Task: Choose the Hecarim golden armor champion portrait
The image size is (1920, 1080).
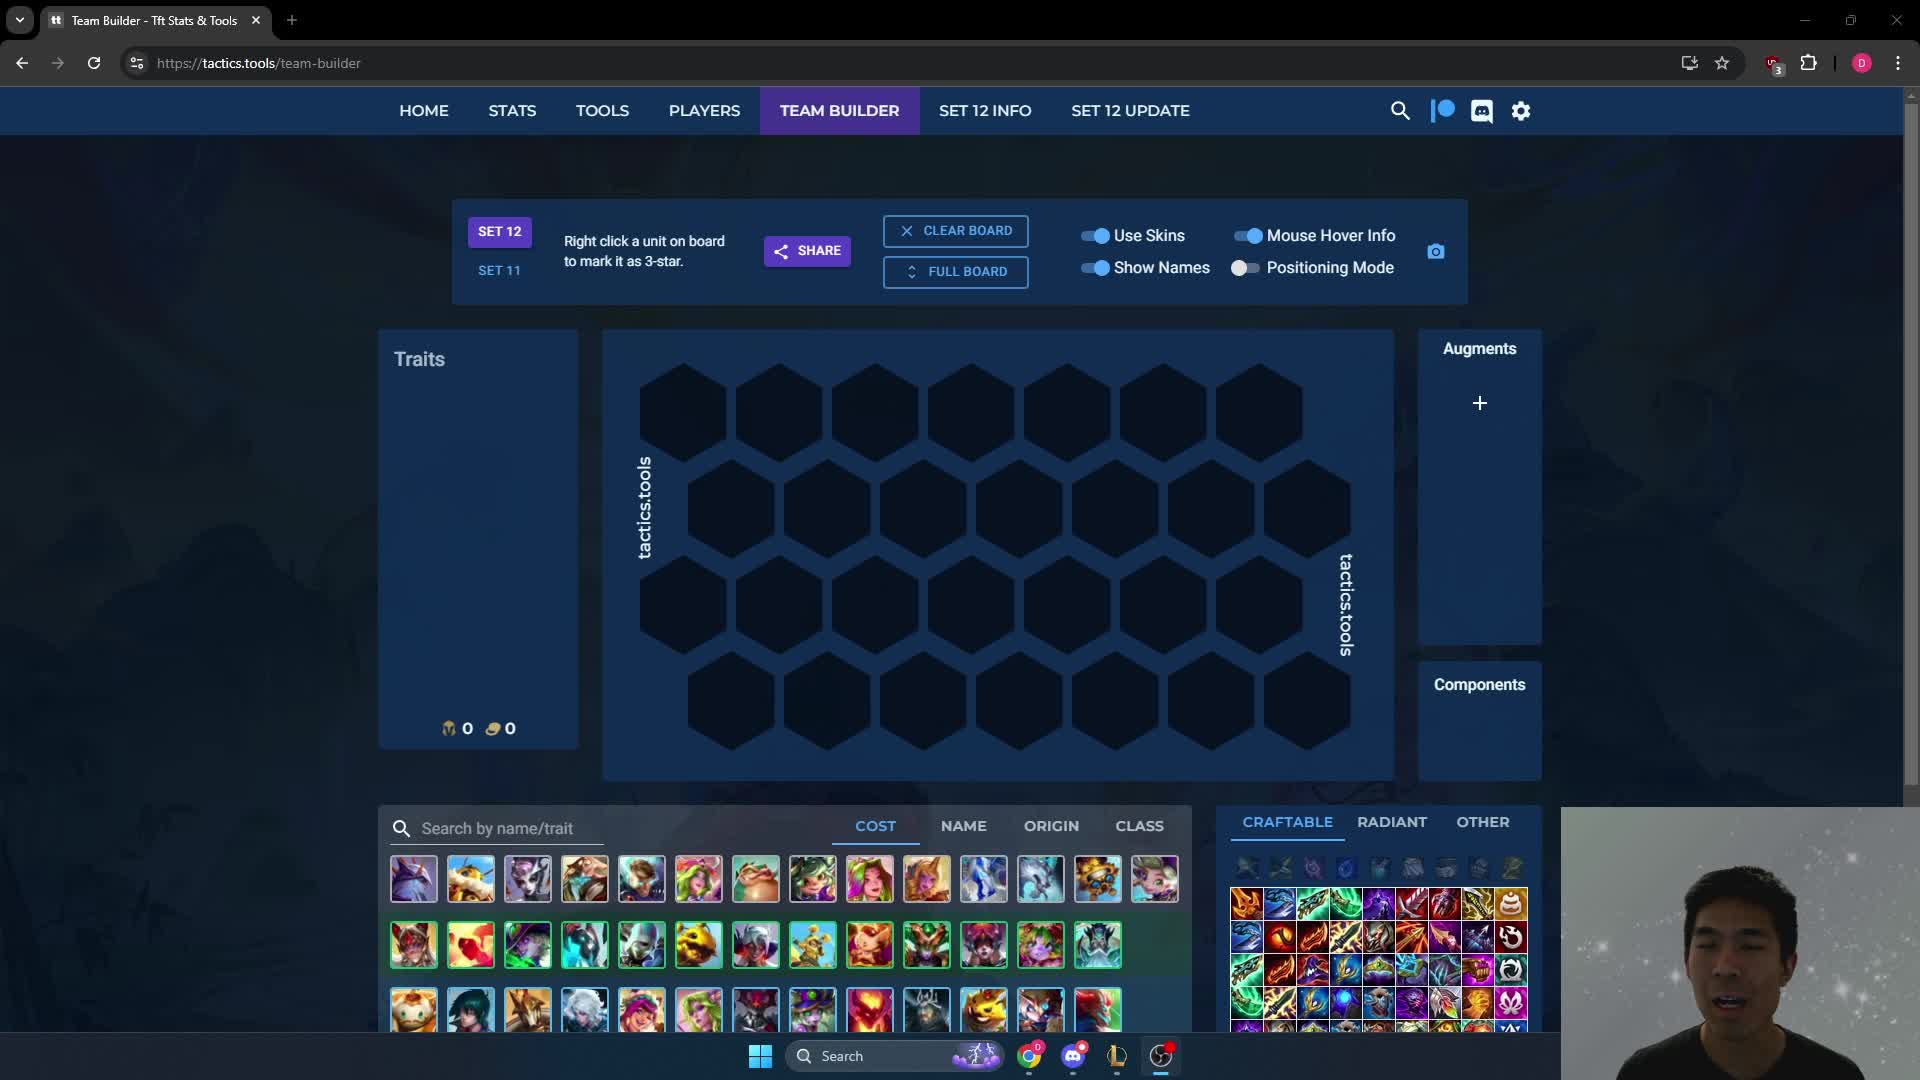Action: tap(528, 1010)
